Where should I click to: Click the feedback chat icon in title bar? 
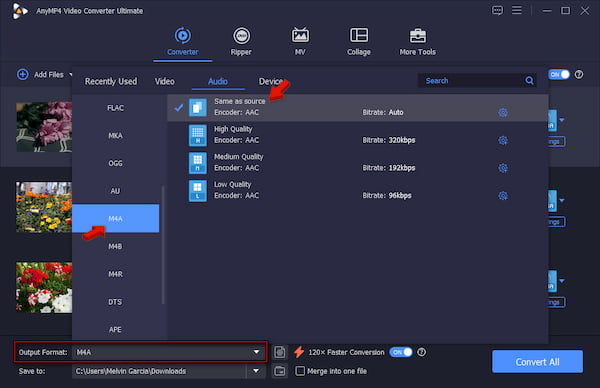tap(497, 10)
